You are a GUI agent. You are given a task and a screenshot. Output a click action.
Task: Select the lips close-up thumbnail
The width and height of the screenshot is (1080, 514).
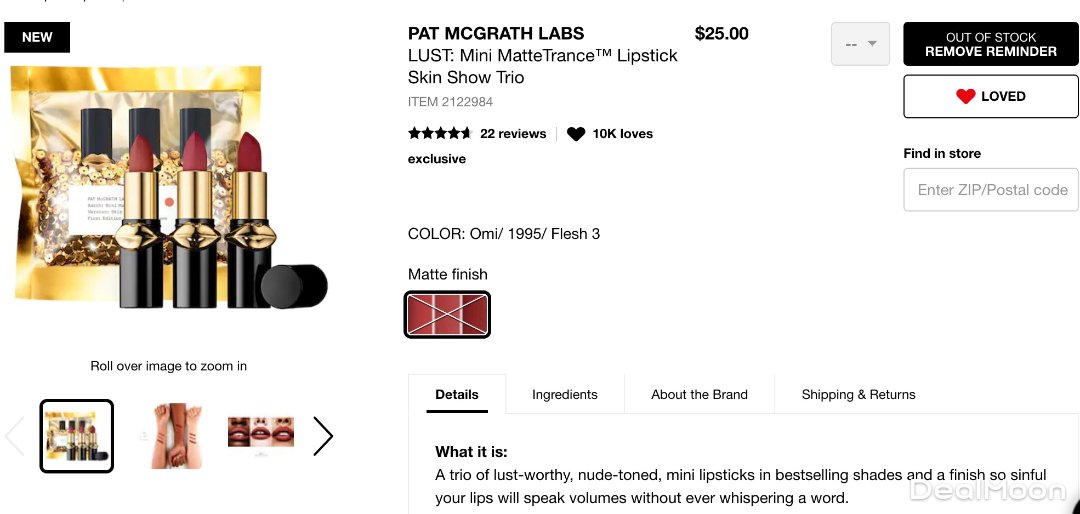pyautogui.click(x=261, y=432)
